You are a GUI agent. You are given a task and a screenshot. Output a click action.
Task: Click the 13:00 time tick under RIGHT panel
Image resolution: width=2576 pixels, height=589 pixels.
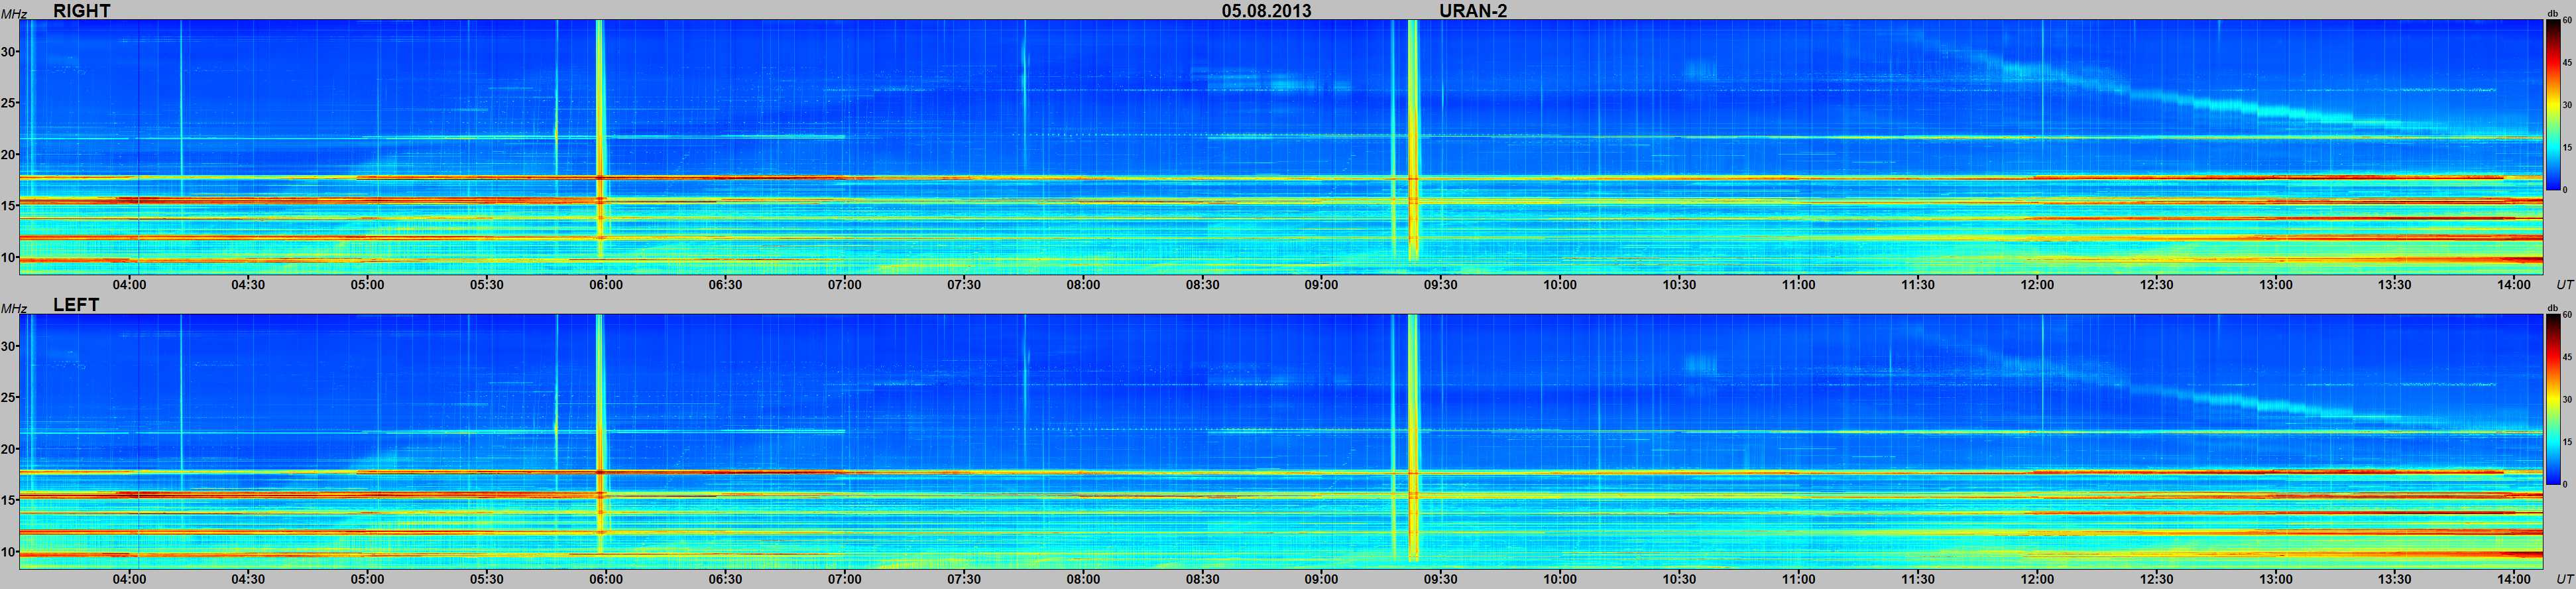(x=2275, y=285)
